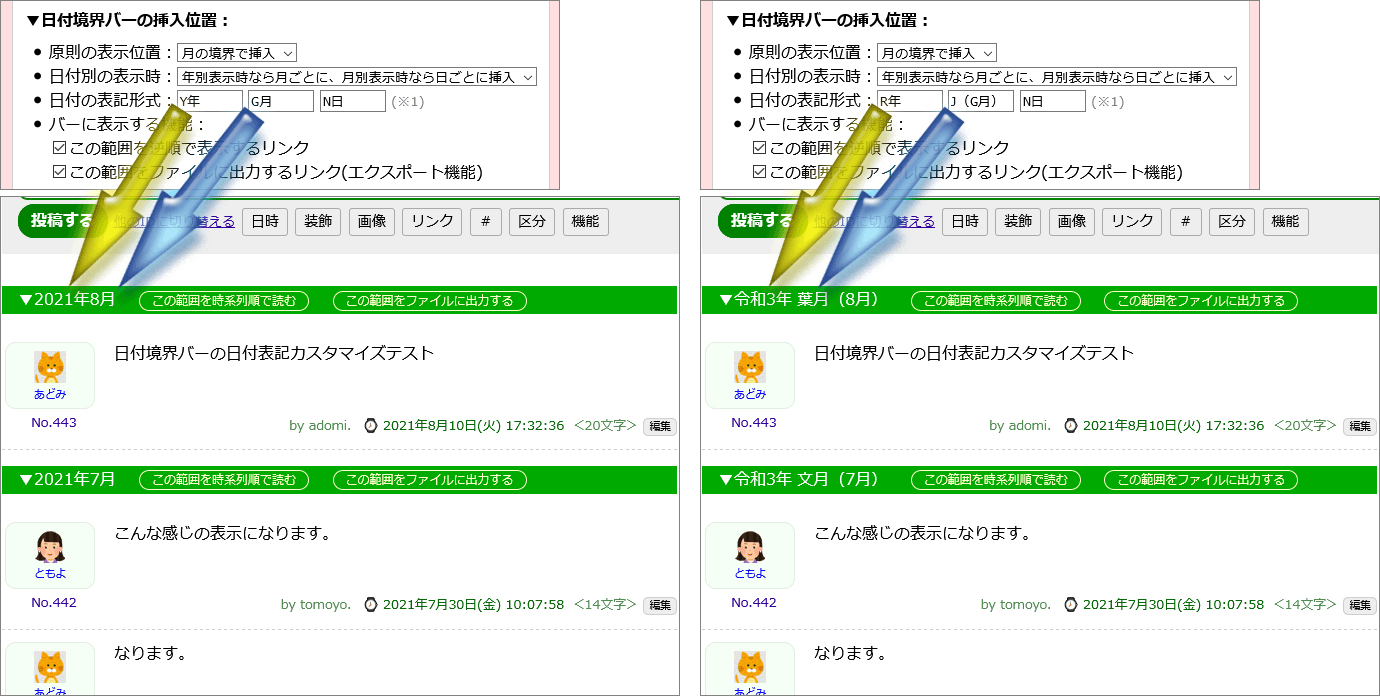The image size is (1380, 696).
Task: Click 日時 button above the 2021年8月 bar
Action: click(265, 222)
